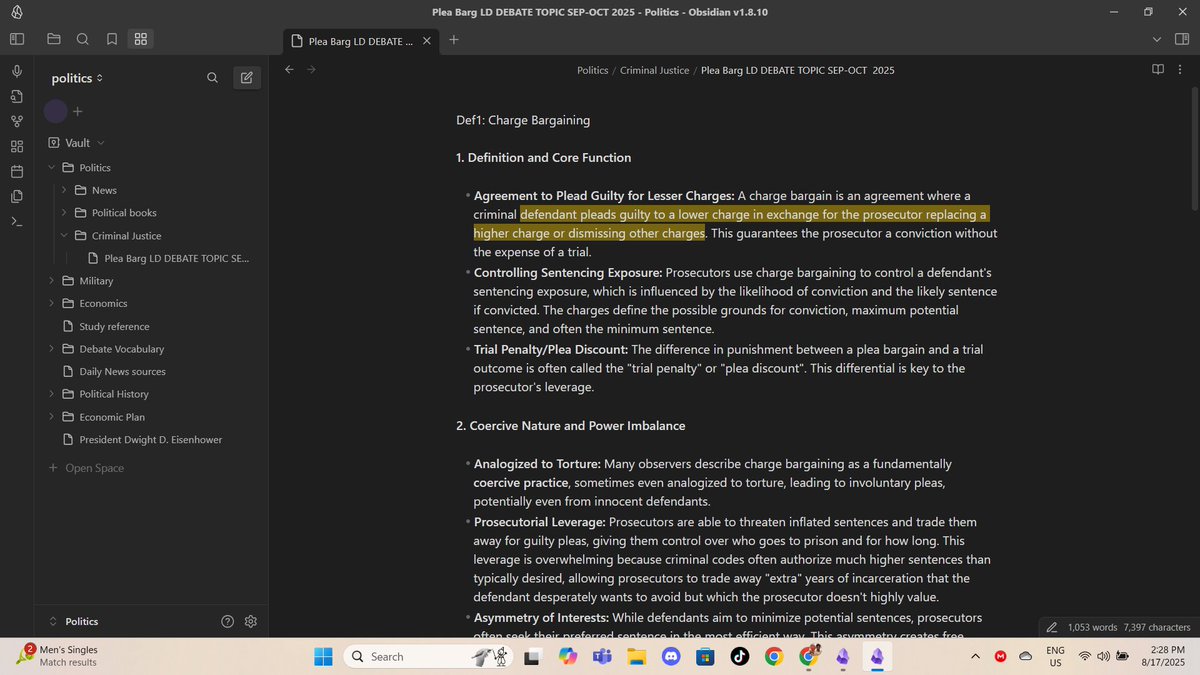Open the templates copy-pages ribbon icon
The image size is (1200, 675).
(x=17, y=197)
